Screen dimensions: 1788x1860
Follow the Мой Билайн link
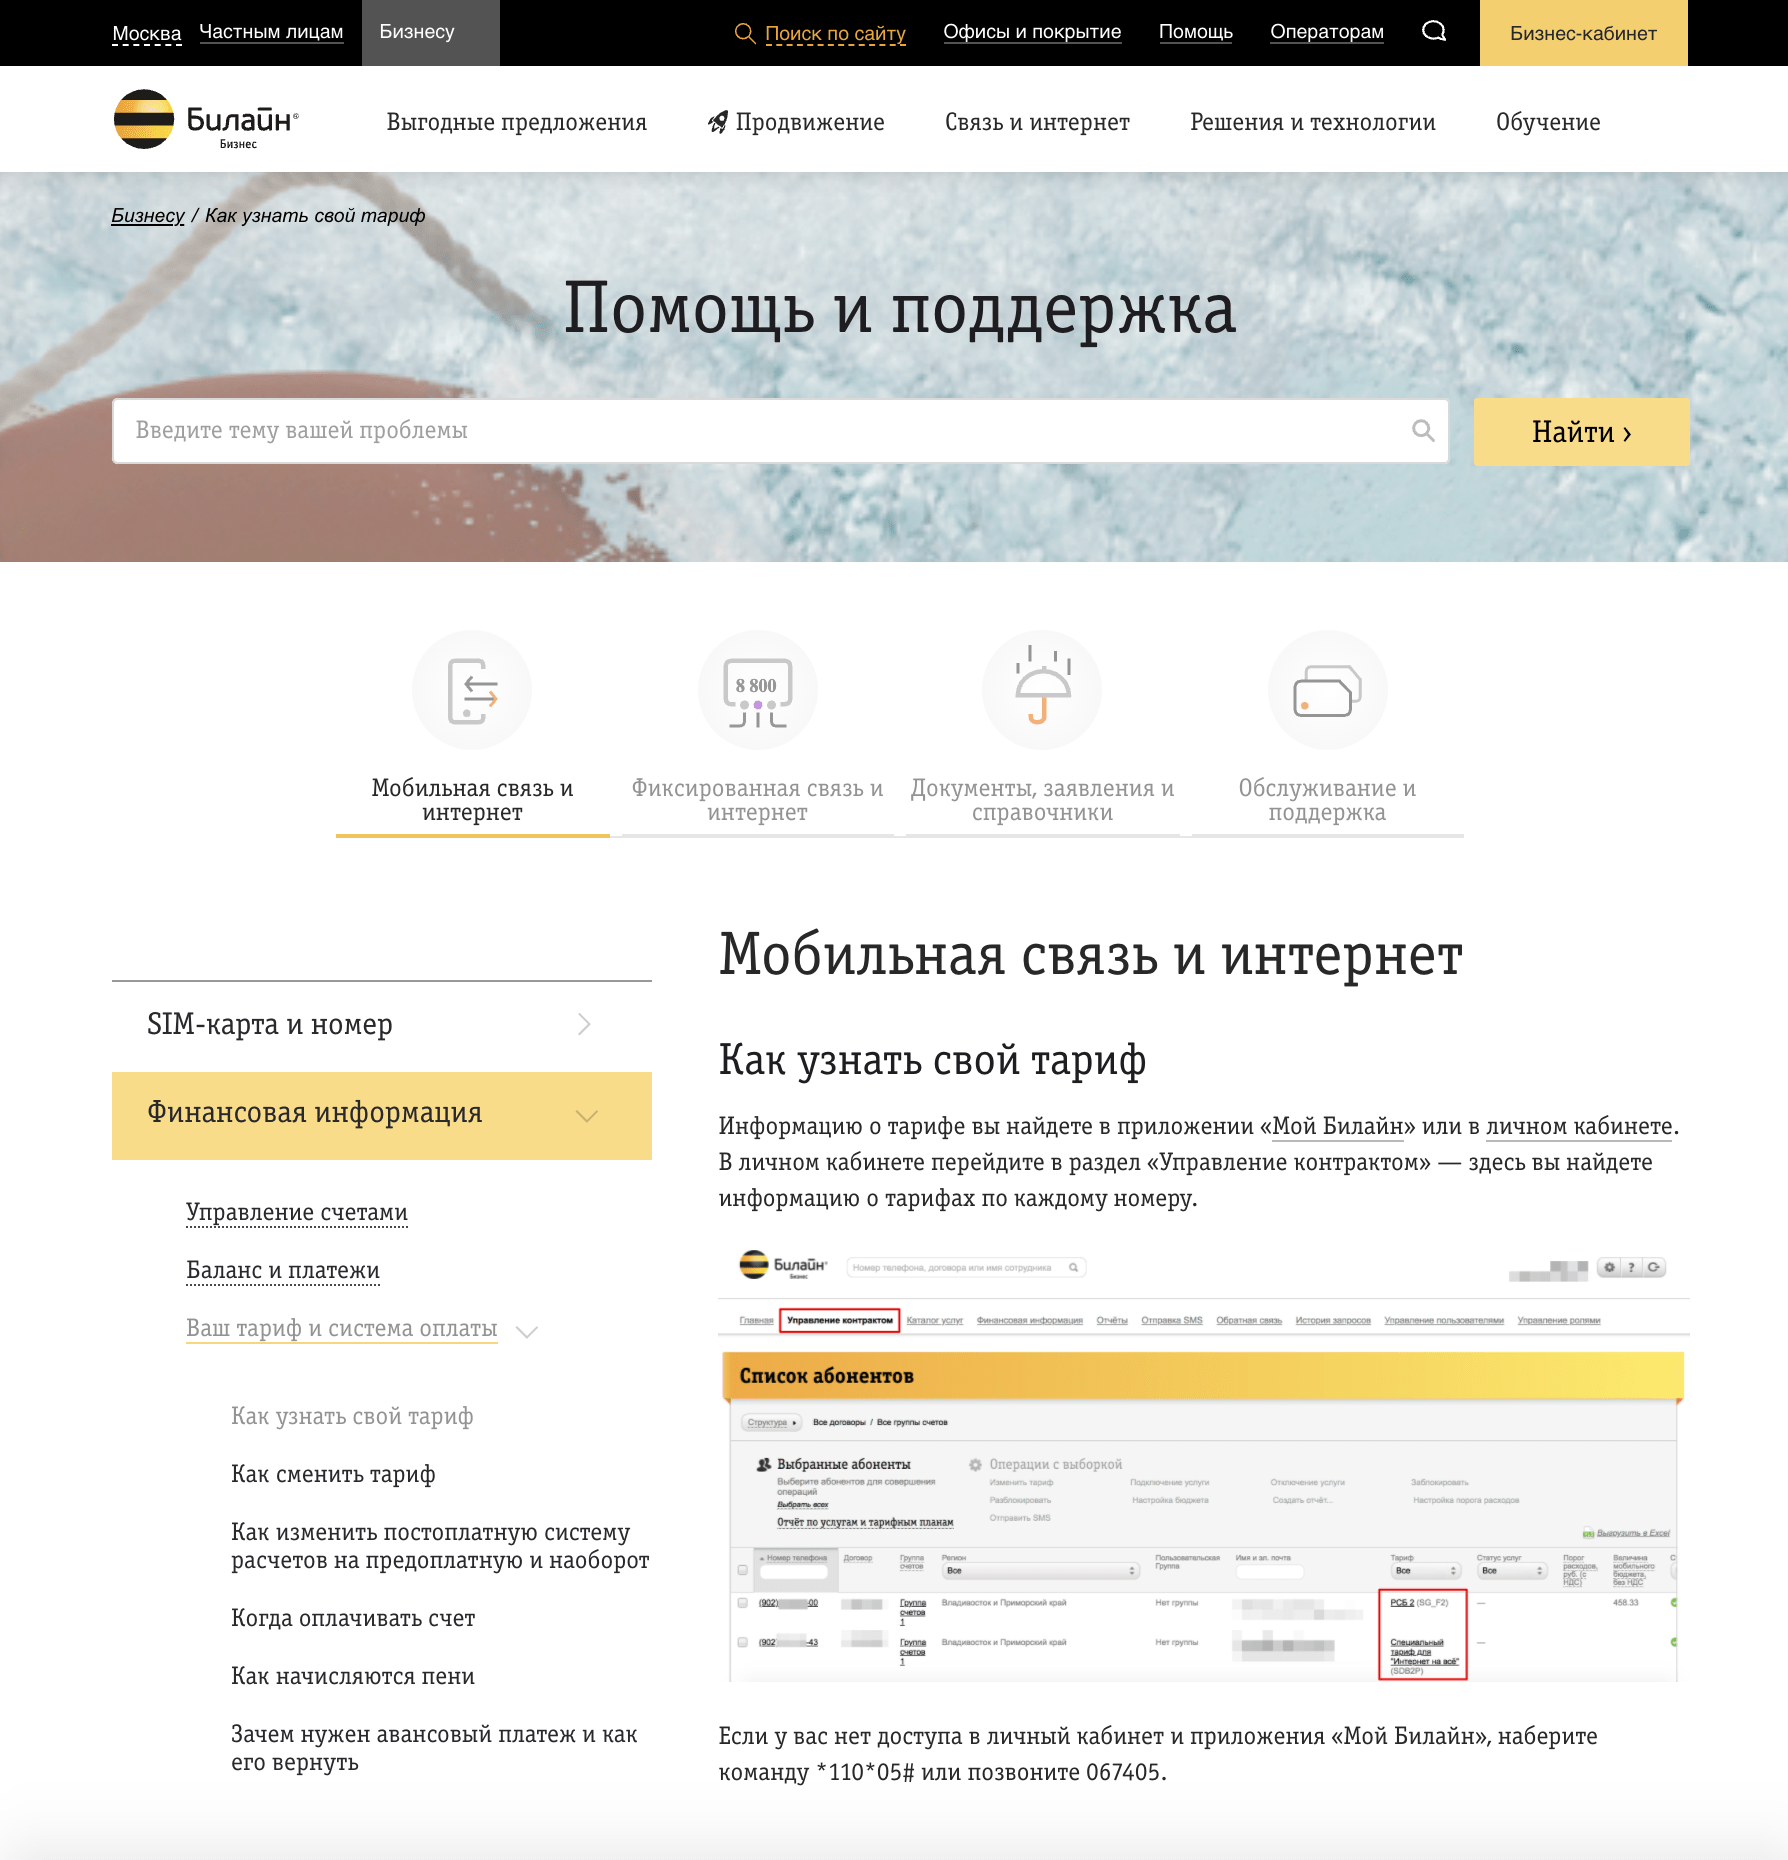tap(1338, 1126)
